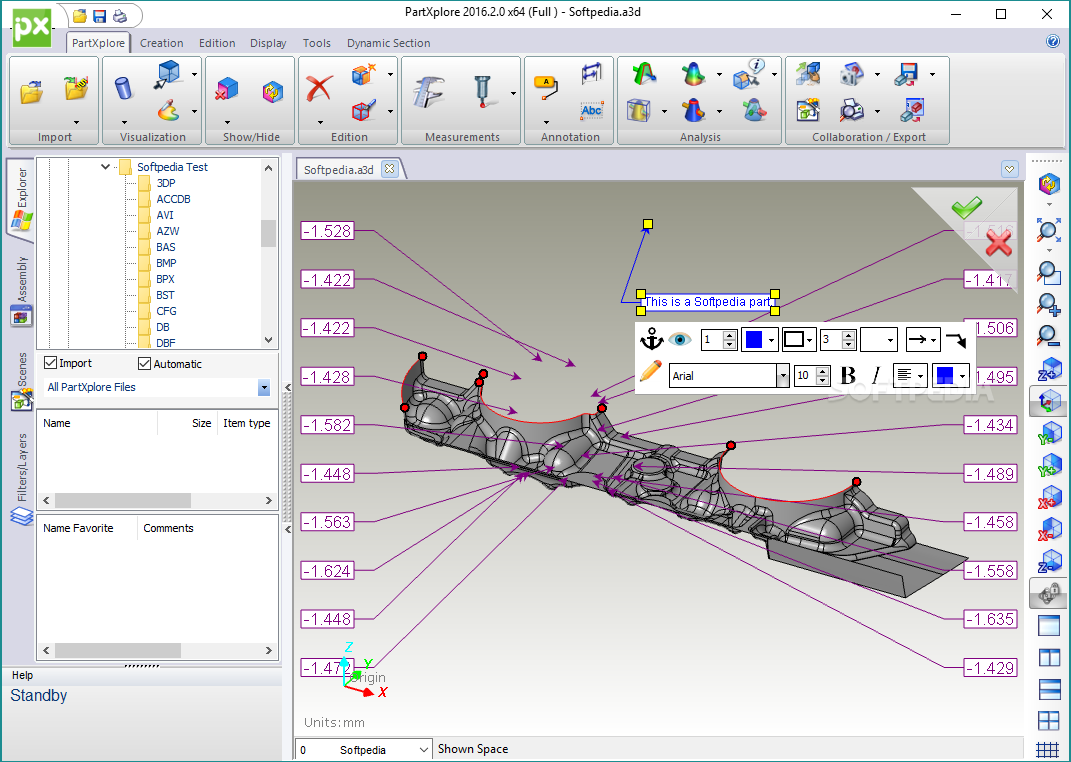The image size is (1071, 762).
Task: Open the text color swatch picker
Action: pos(951,376)
